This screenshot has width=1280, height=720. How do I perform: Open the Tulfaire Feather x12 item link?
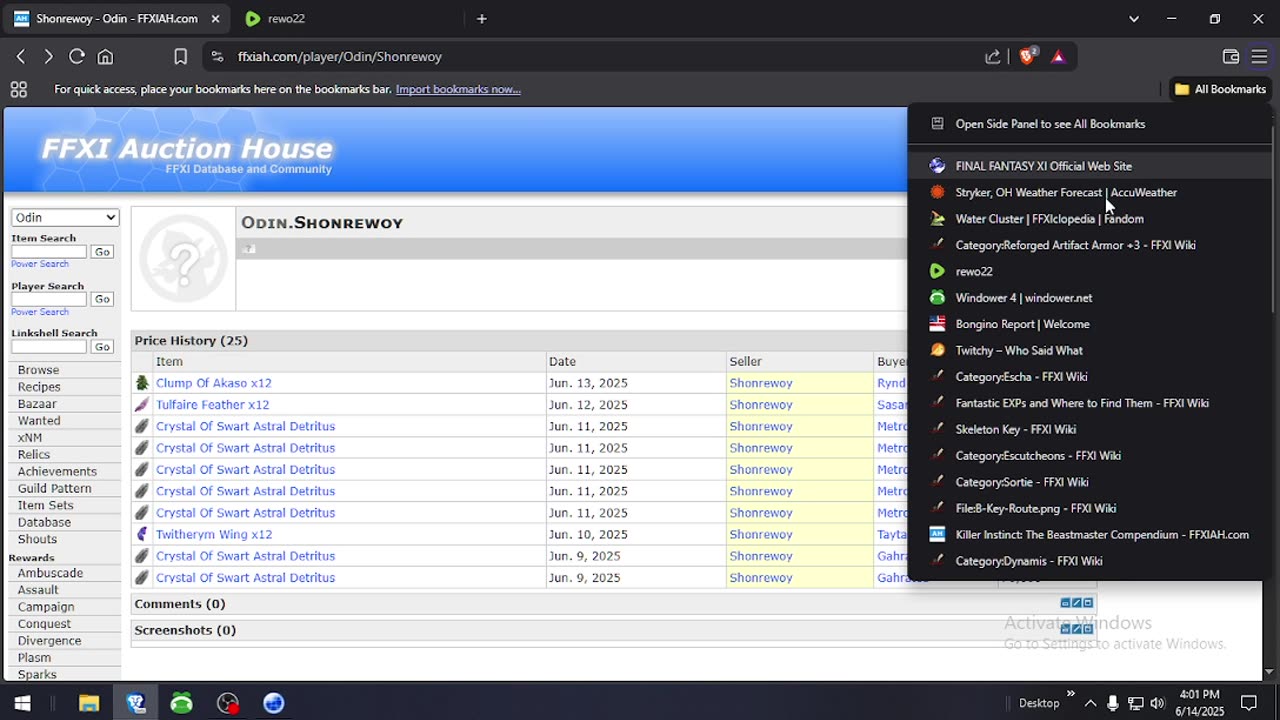pyautogui.click(x=212, y=405)
